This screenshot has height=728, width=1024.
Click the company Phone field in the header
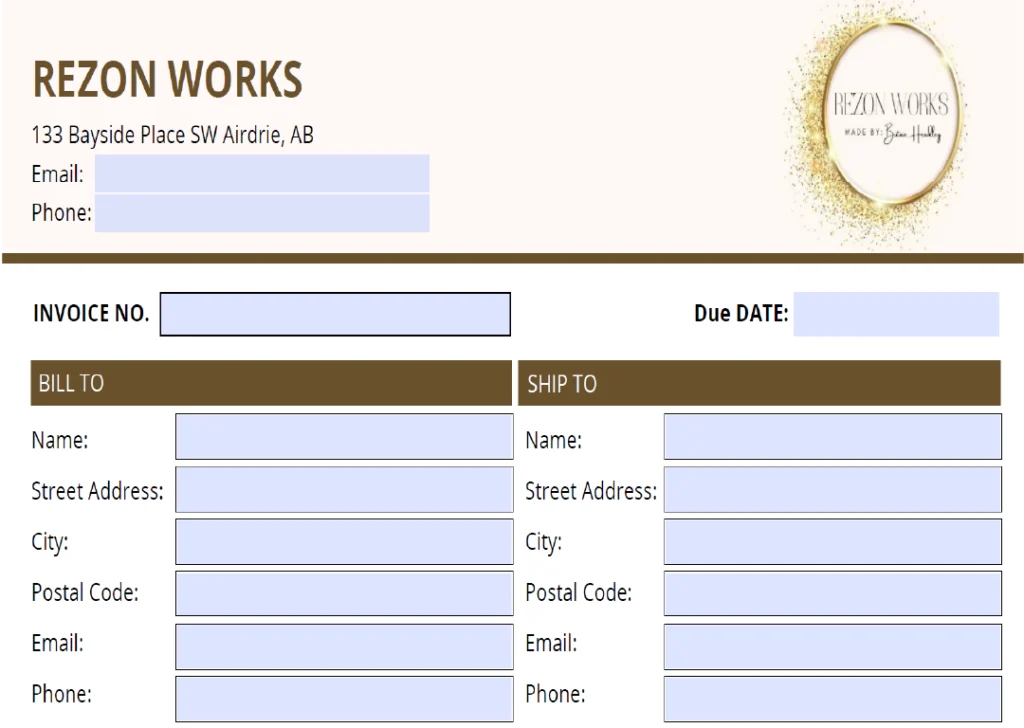(x=262, y=213)
